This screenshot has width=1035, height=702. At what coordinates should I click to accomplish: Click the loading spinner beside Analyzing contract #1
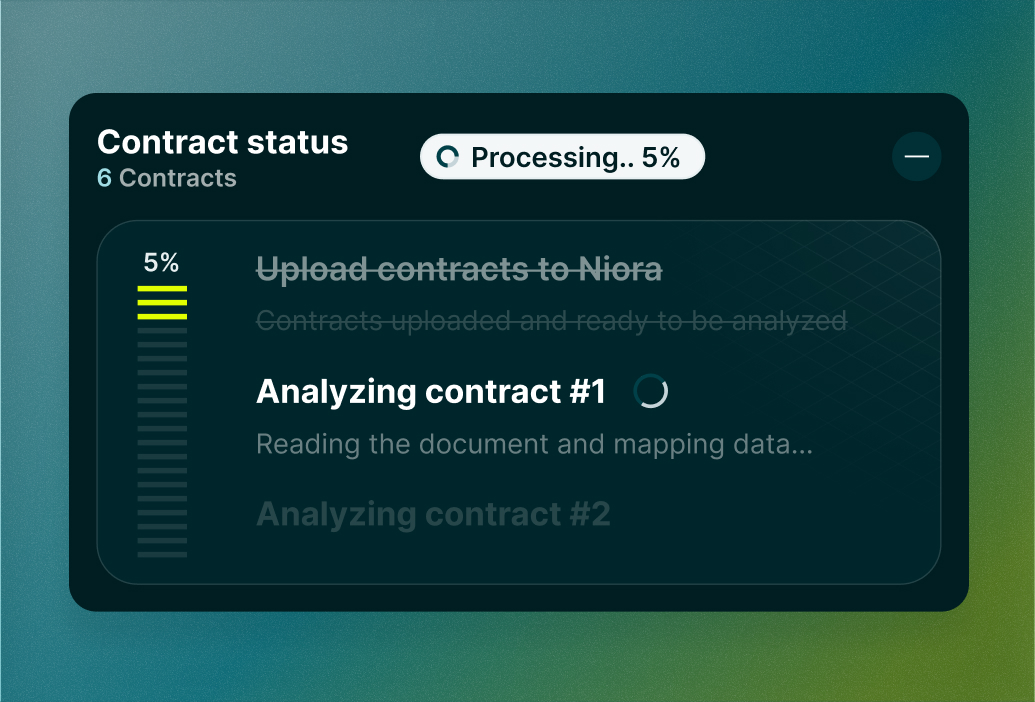pyautogui.click(x=651, y=391)
